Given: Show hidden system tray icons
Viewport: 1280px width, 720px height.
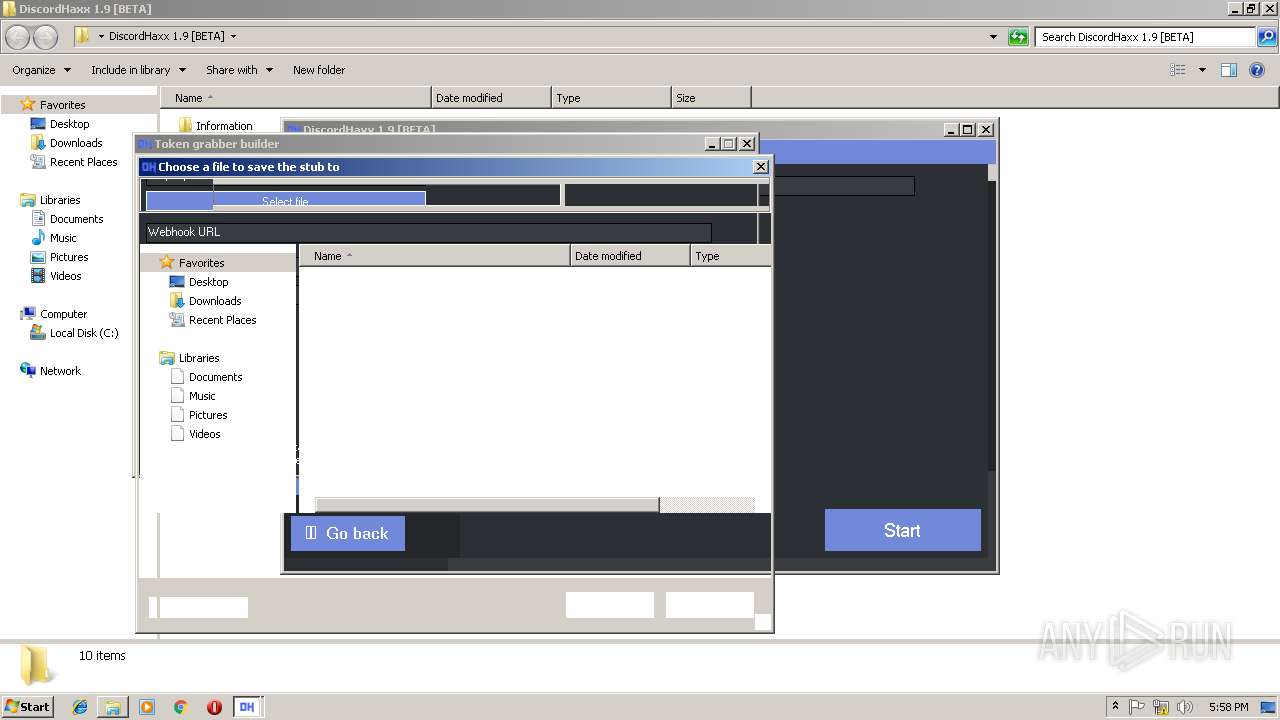Looking at the screenshot, I should point(1115,706).
